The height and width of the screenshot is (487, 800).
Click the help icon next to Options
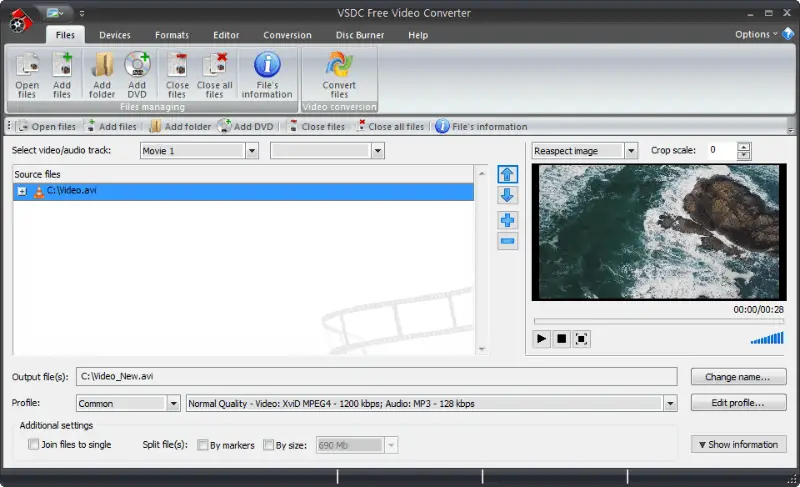(788, 34)
